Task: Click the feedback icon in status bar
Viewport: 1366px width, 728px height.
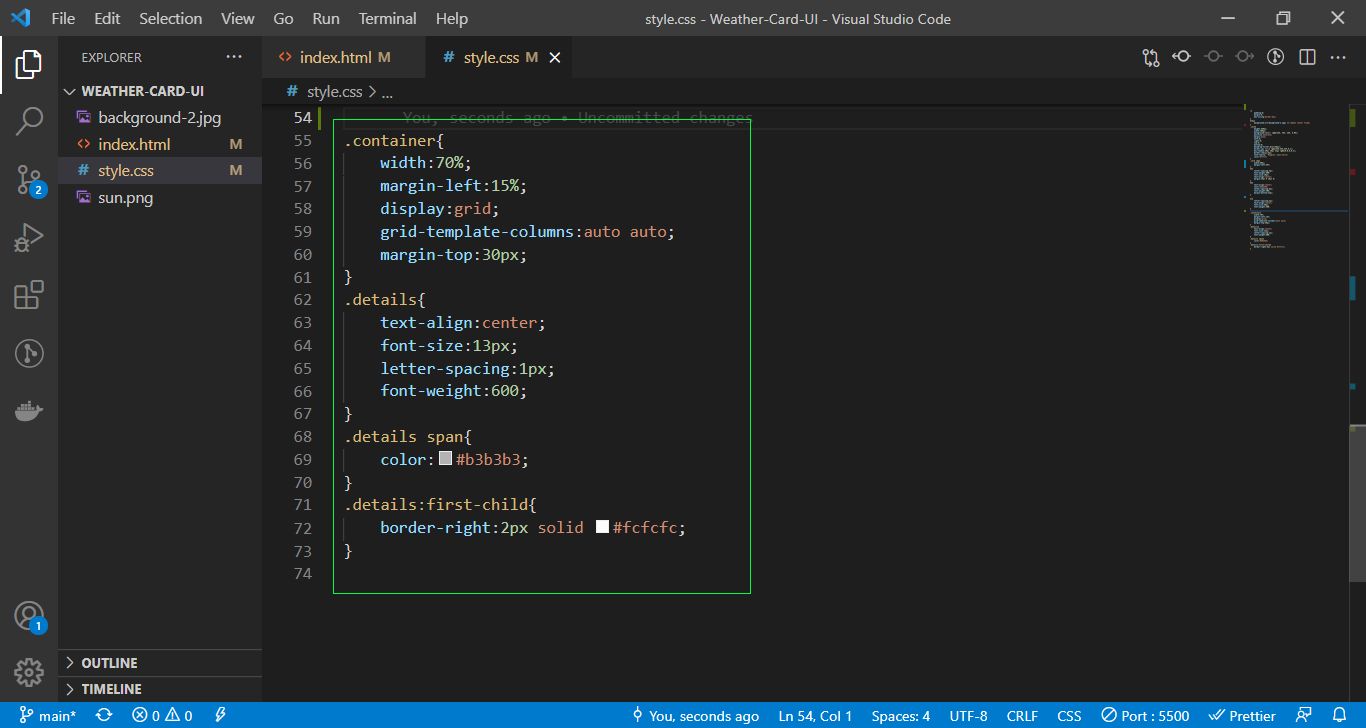Action: coord(1304,715)
